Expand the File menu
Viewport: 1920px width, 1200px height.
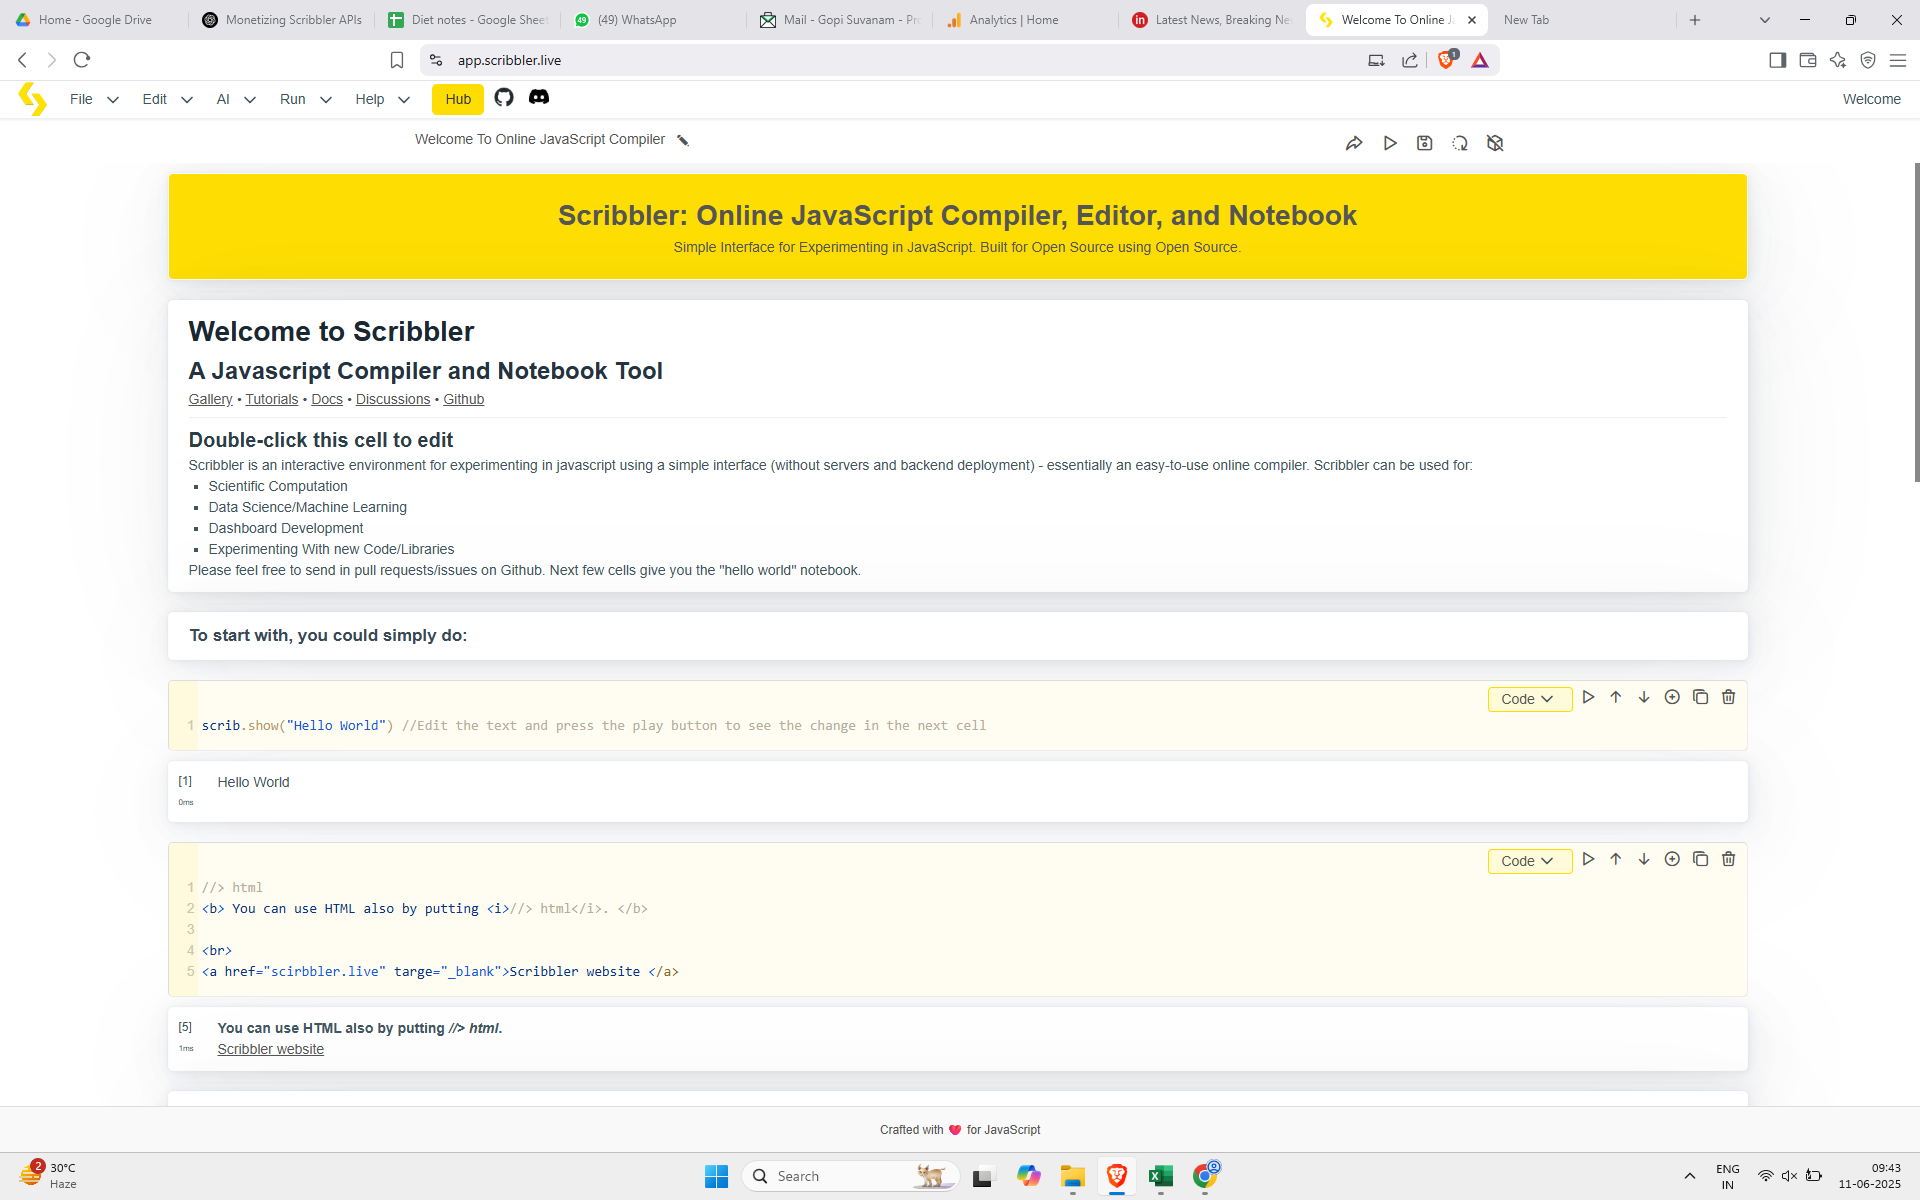(94, 99)
